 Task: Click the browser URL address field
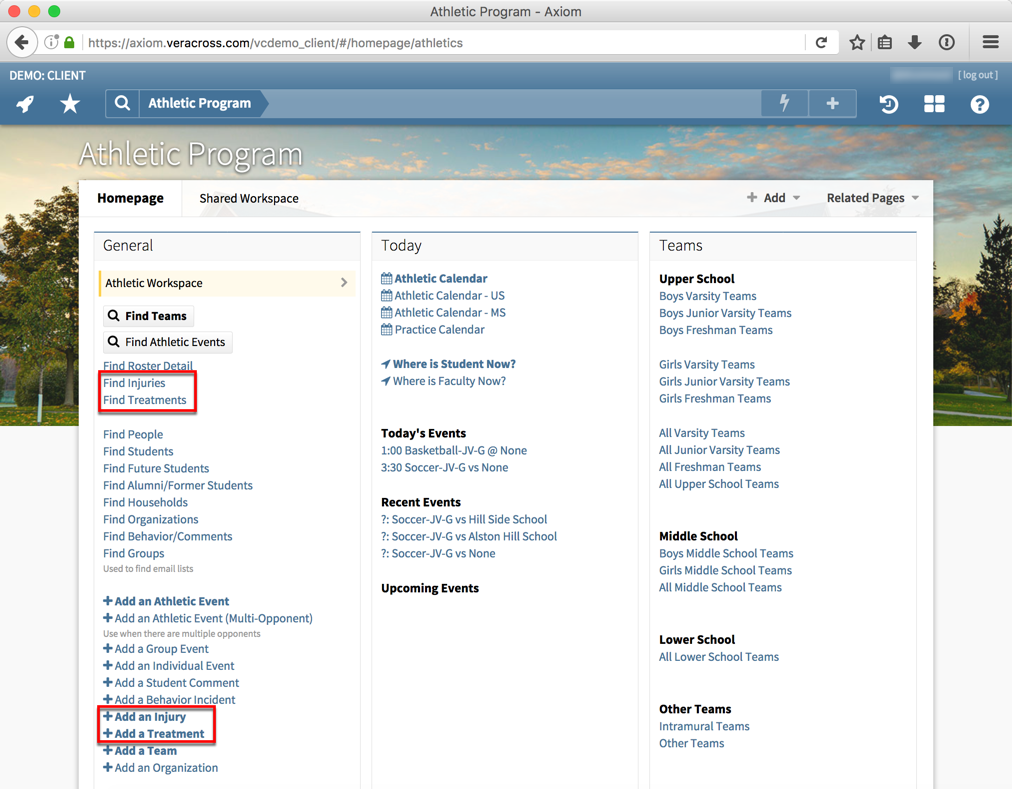440,43
